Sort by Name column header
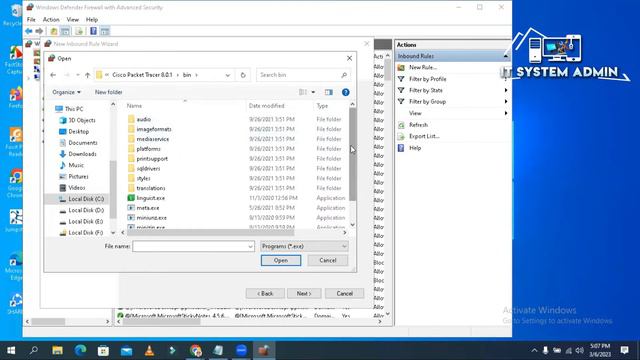The image size is (640, 360). coord(134,106)
